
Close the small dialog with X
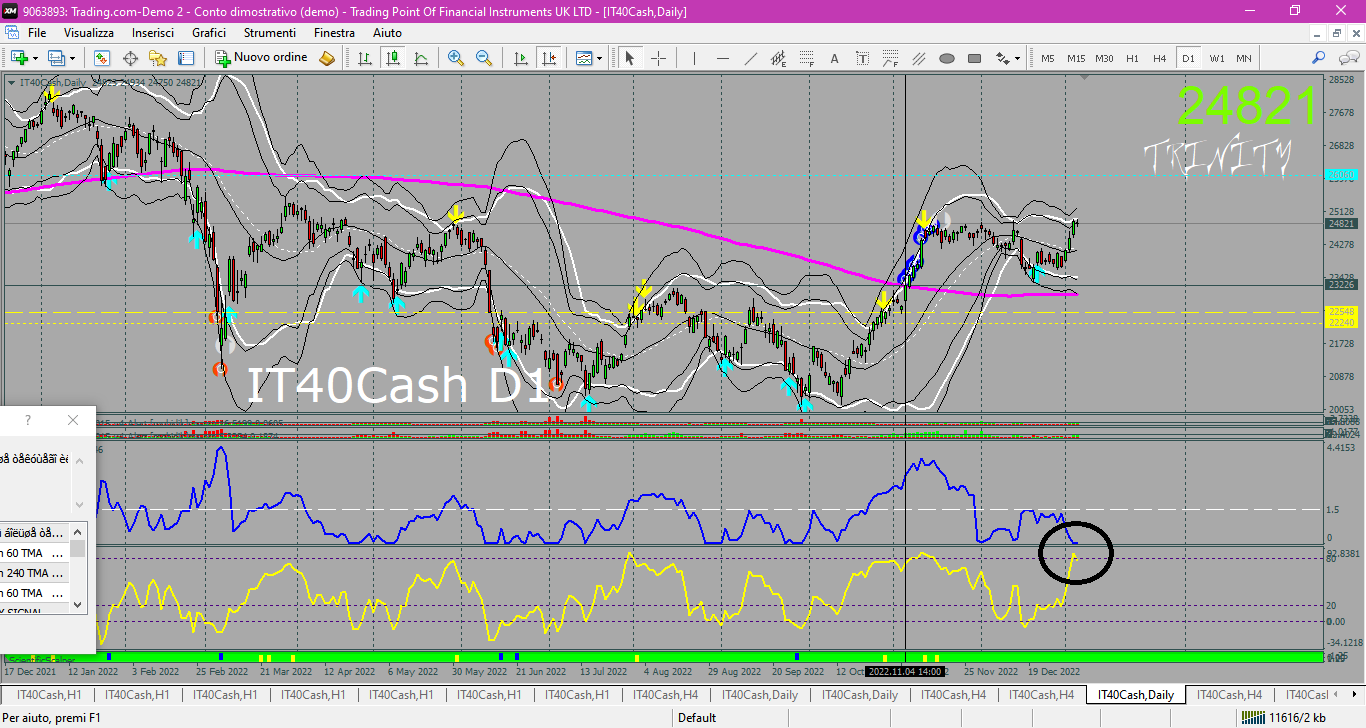pos(73,420)
